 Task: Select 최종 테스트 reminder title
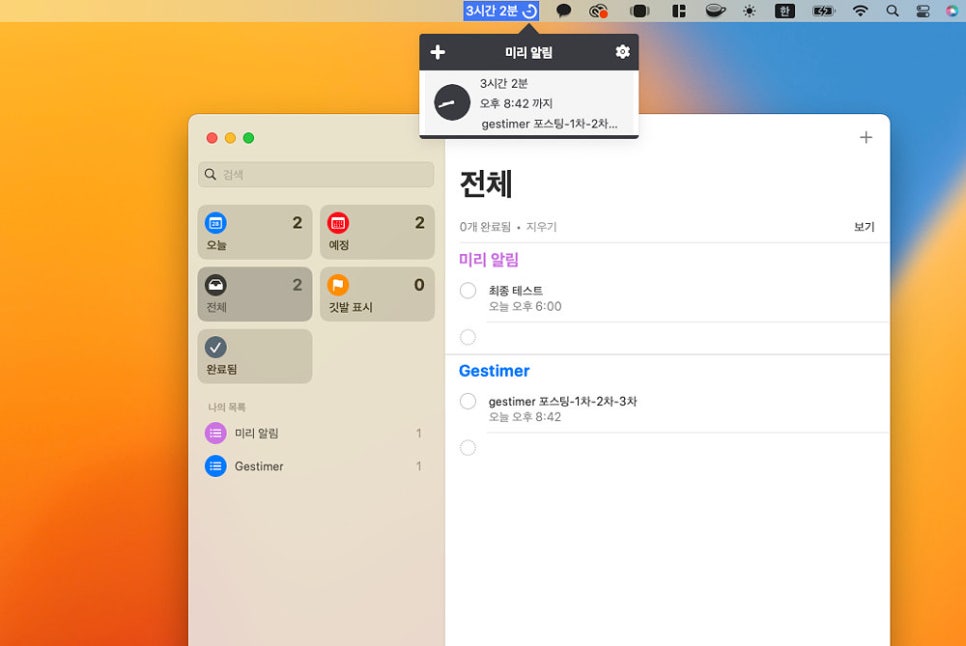tap(516, 291)
